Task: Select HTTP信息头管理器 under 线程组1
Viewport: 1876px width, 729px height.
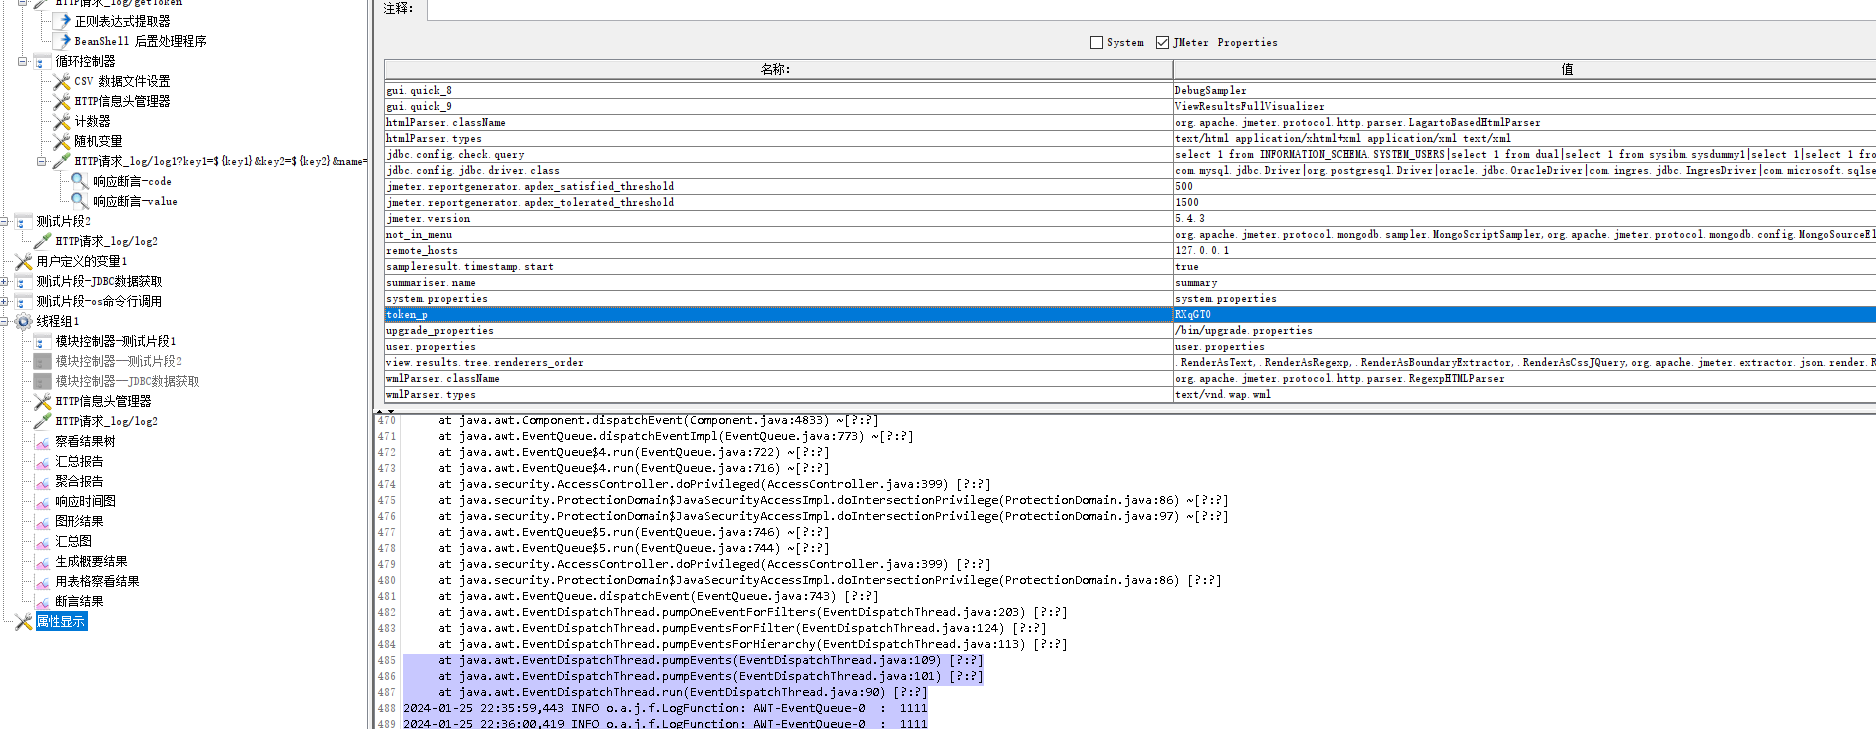Action: pyautogui.click(x=104, y=401)
